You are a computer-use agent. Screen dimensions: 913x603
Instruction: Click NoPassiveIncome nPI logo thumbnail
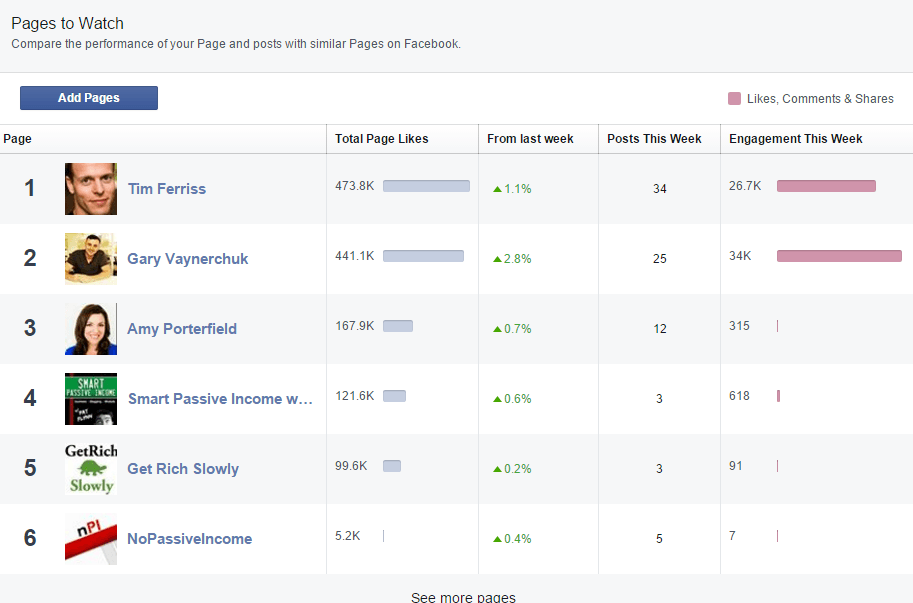pyautogui.click(x=91, y=539)
